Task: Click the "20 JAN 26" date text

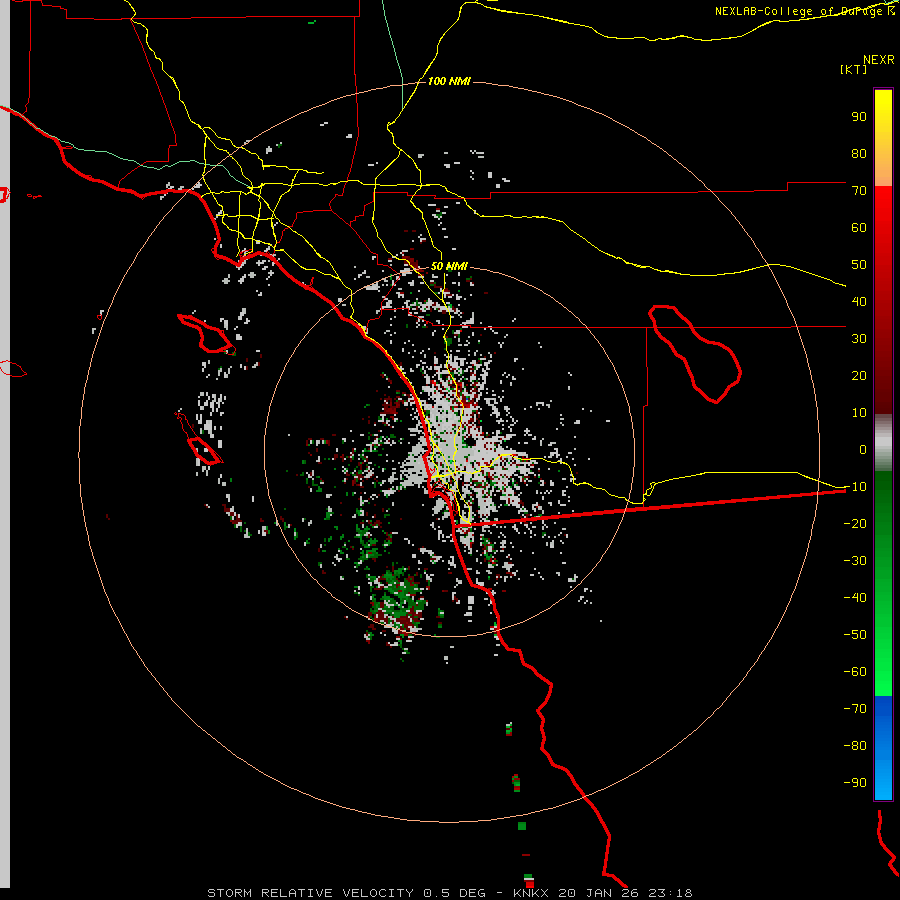Action: 599,893
